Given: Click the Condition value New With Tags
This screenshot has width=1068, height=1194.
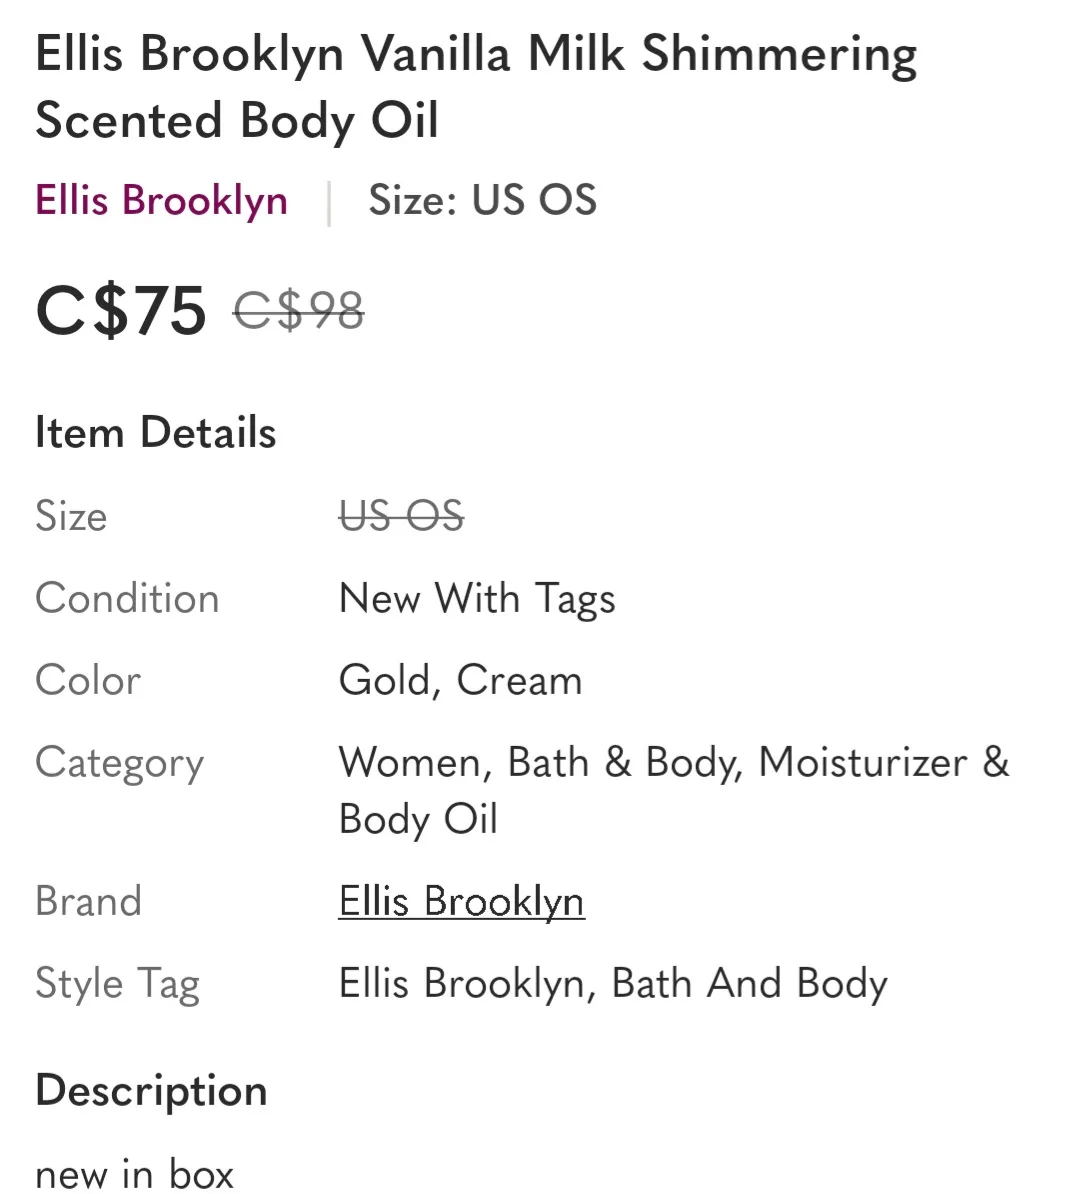Looking at the screenshot, I should pos(477,598).
